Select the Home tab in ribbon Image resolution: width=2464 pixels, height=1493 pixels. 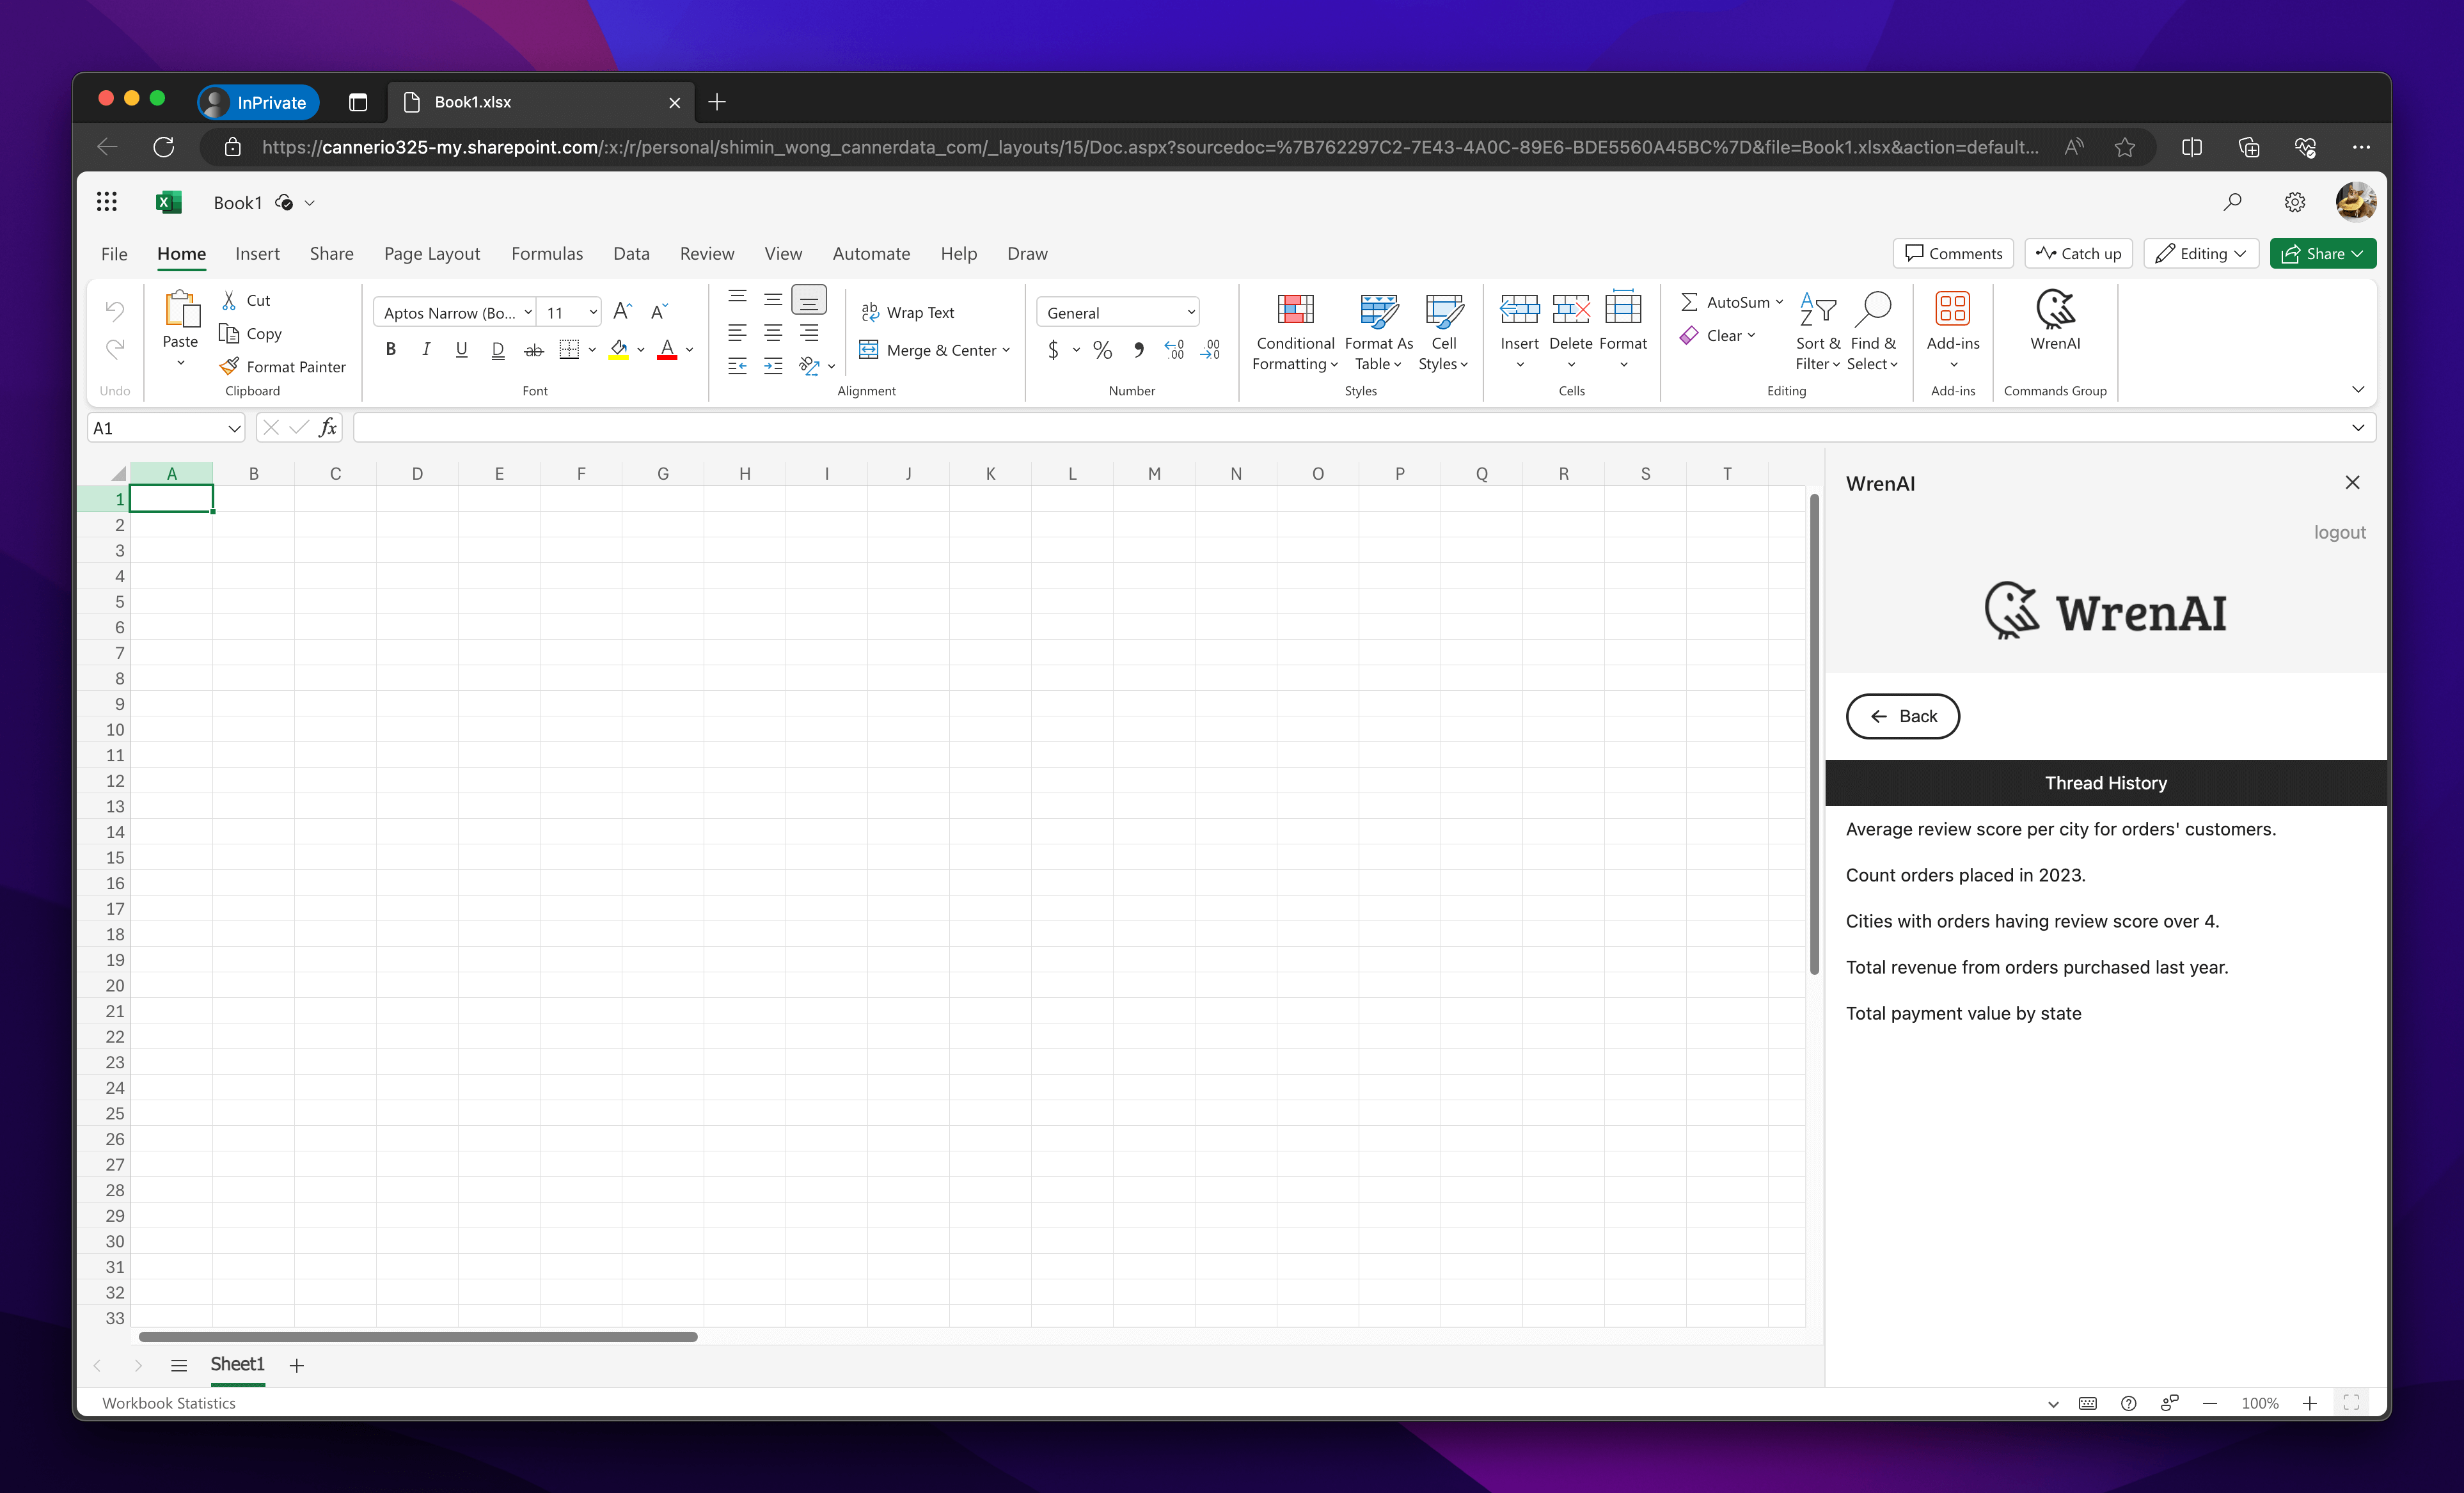click(x=180, y=253)
